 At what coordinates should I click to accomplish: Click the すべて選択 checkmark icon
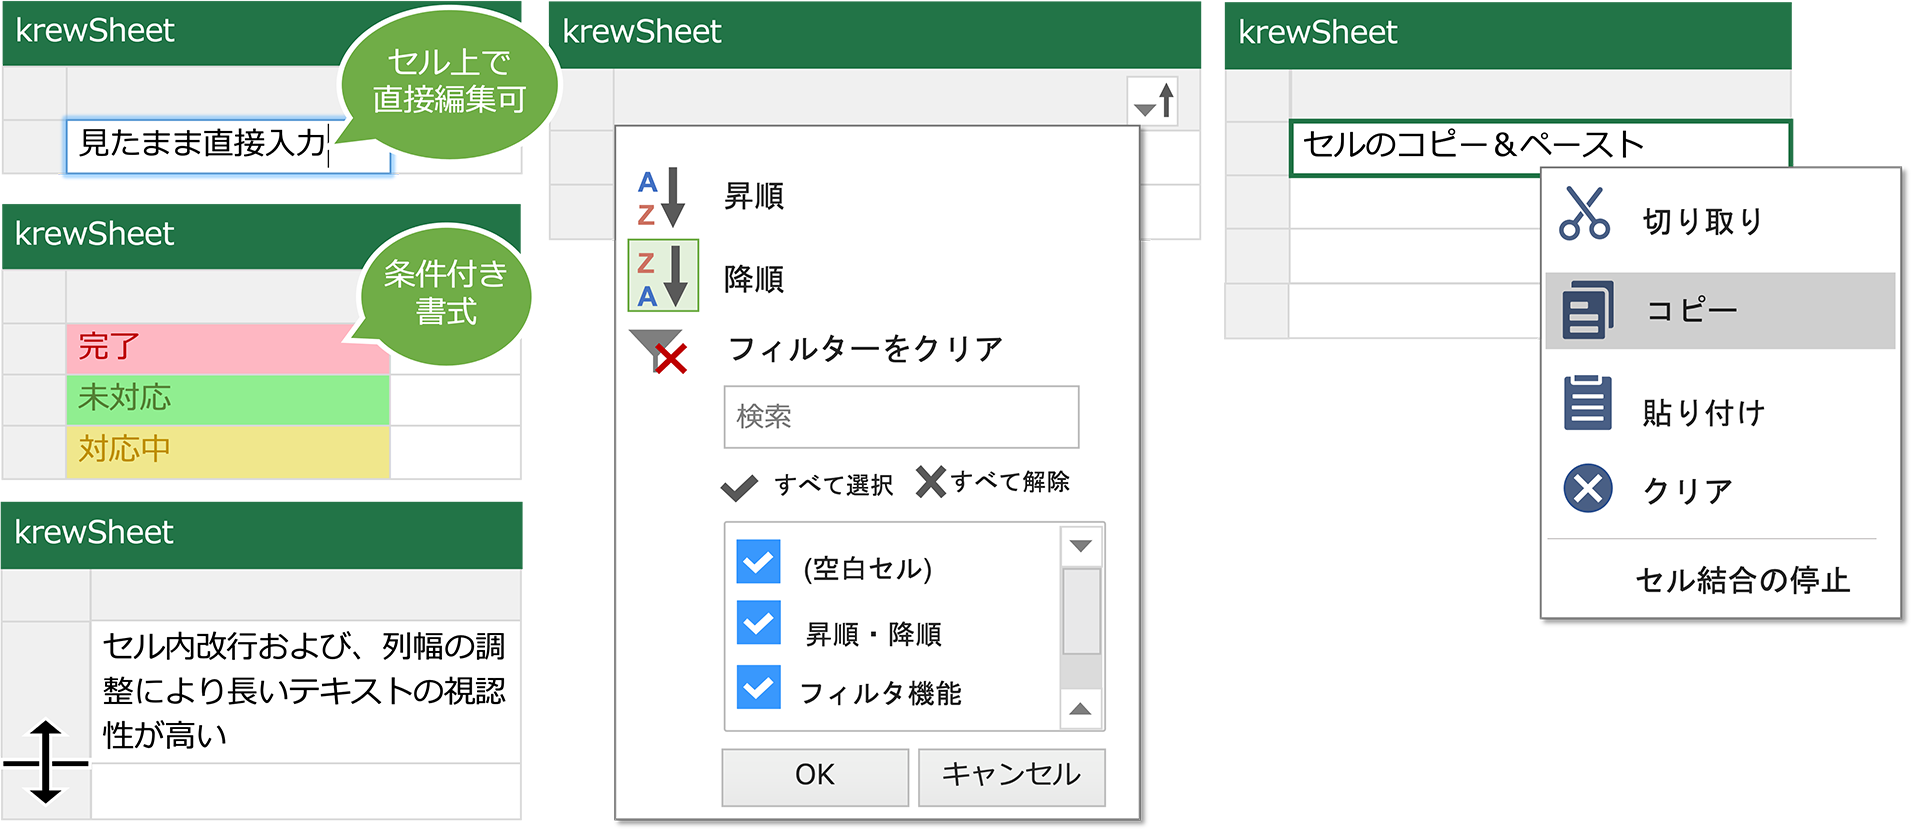[740, 487]
